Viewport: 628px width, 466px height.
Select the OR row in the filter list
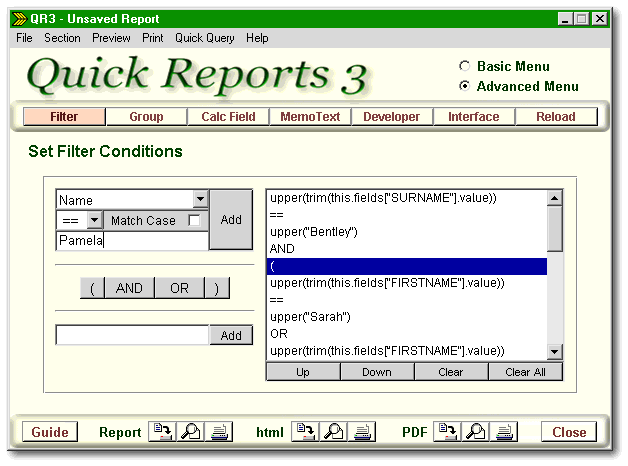tap(407, 334)
